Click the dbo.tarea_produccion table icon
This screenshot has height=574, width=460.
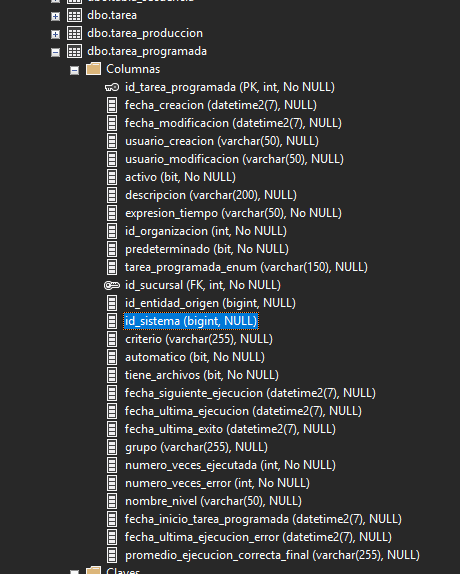click(x=74, y=33)
